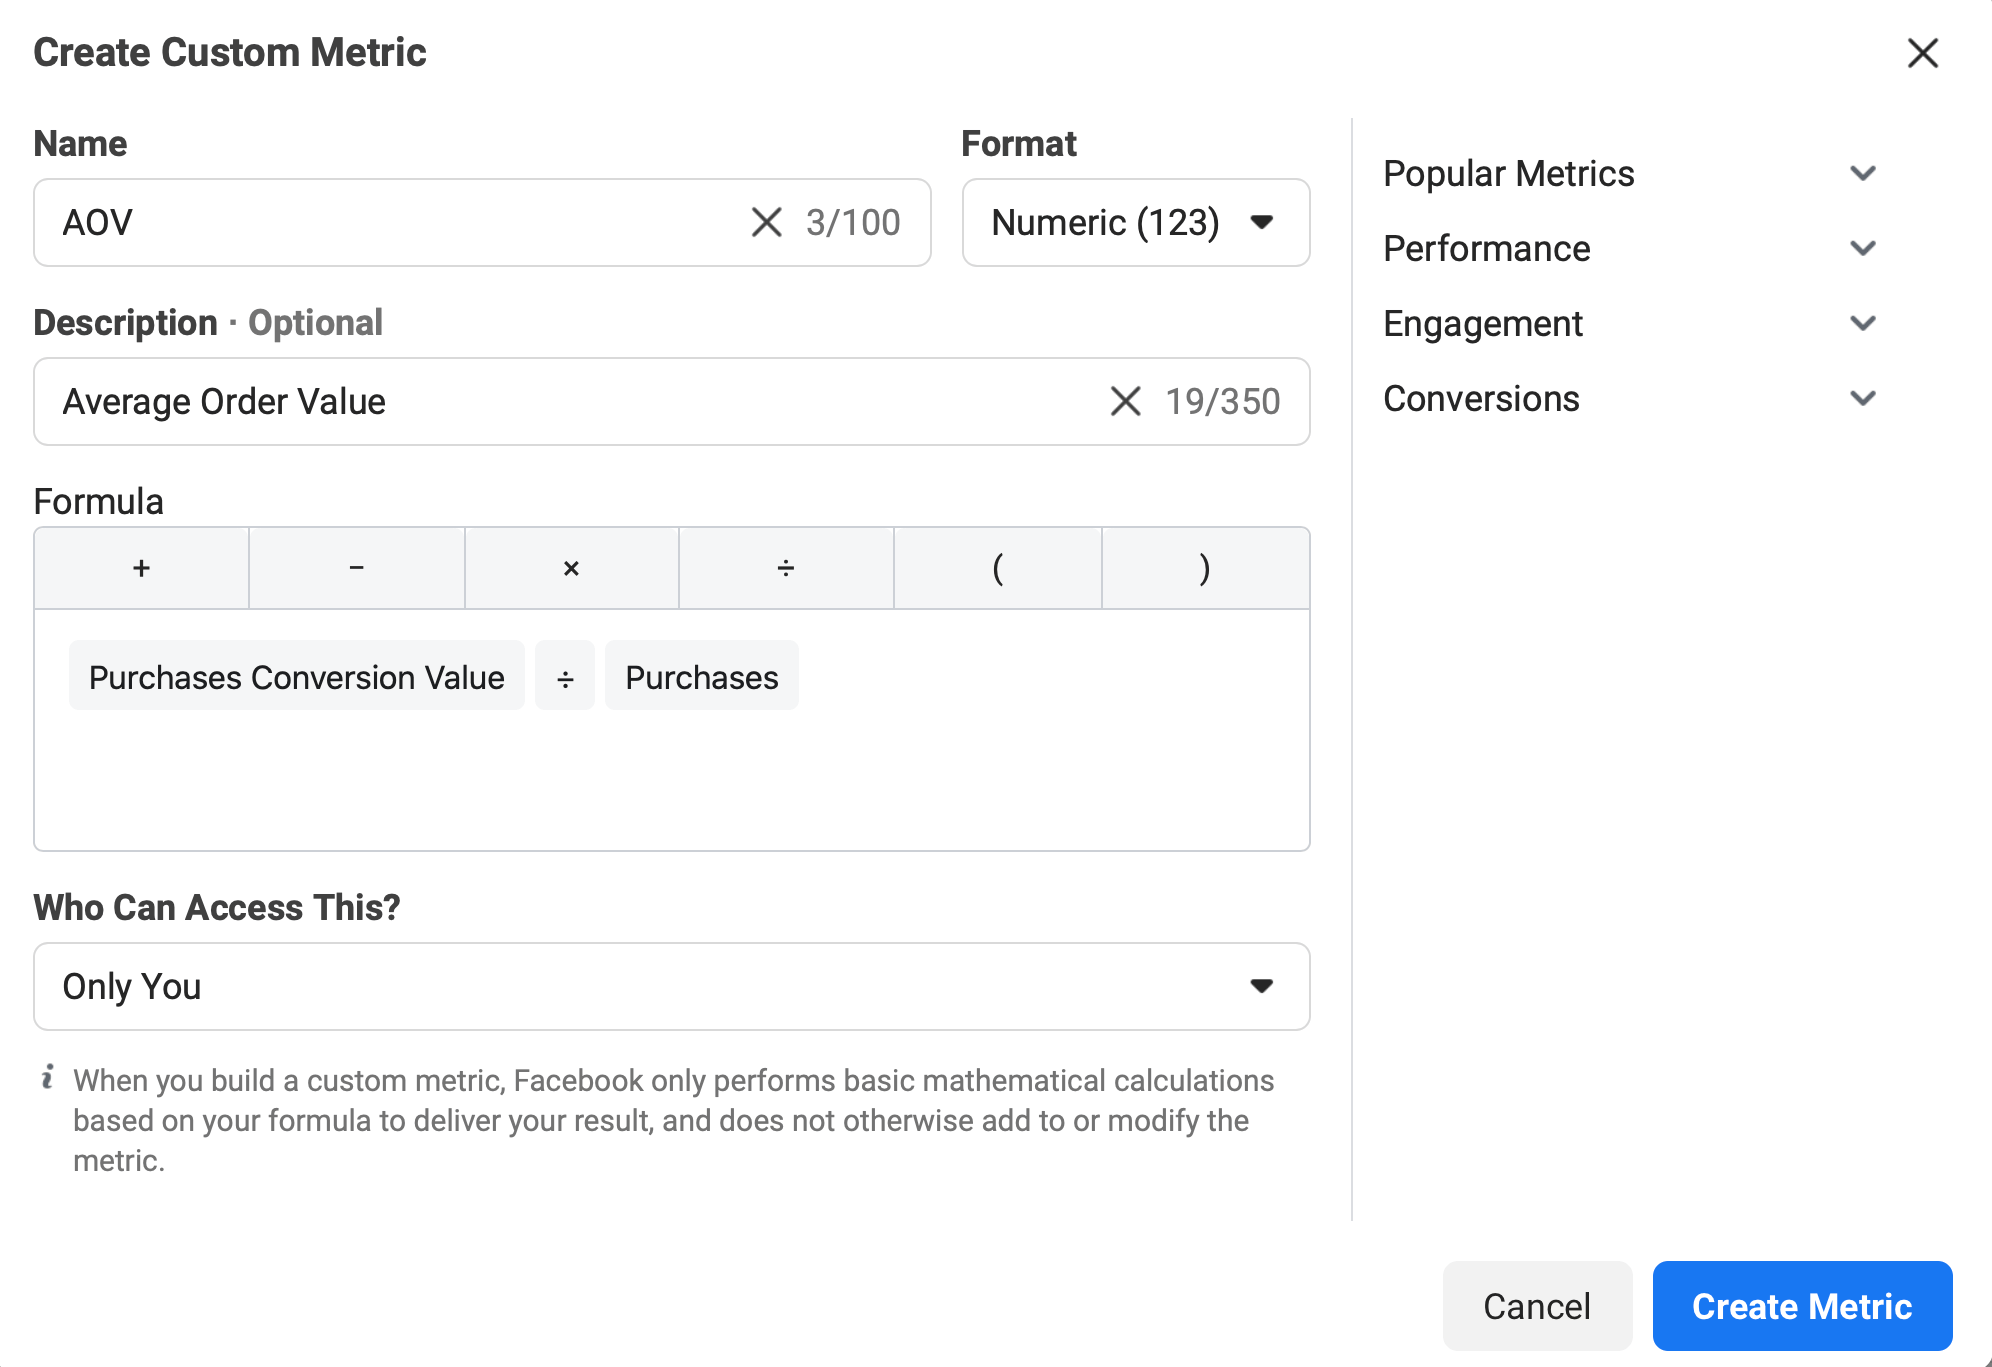Screen dimensions: 1992x1367
Task: Insert plus operator into formula
Action: (x=141, y=568)
